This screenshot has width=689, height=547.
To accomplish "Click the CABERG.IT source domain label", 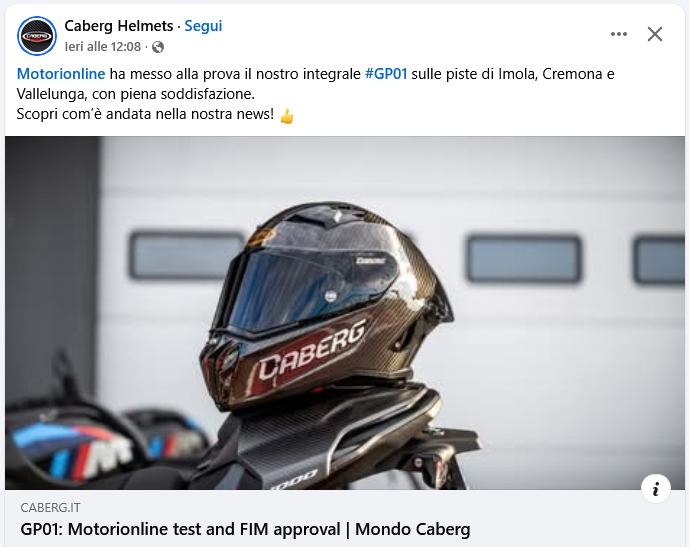I will click(x=51, y=508).
